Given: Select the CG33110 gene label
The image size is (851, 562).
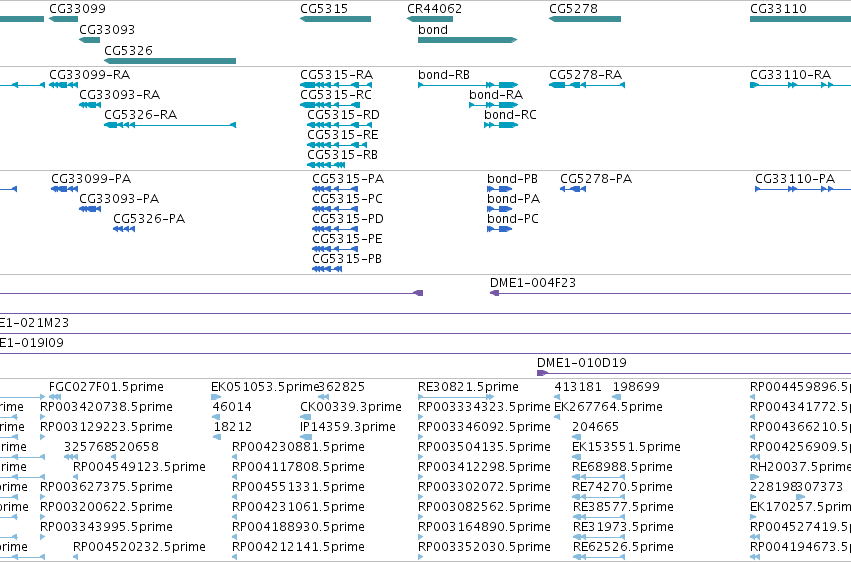Looking at the screenshot, I should (778, 9).
